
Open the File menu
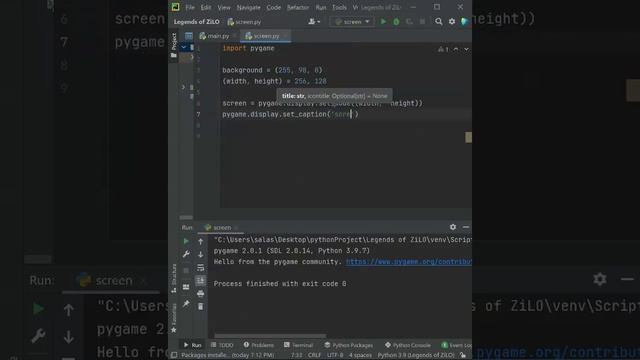[x=190, y=7]
